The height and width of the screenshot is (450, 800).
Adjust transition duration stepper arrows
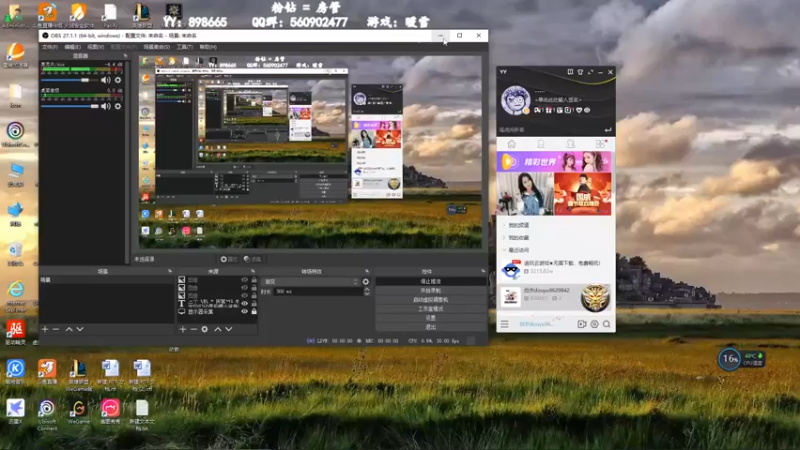366,291
